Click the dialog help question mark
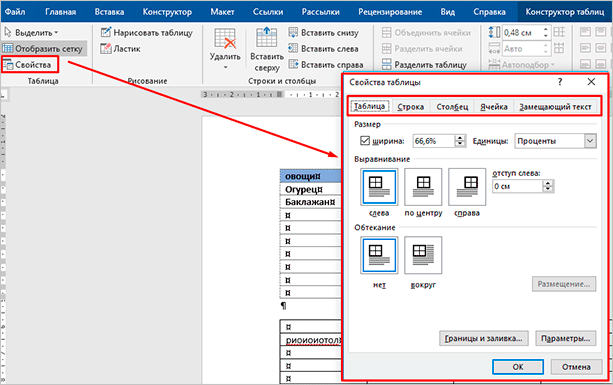The width and height of the screenshot is (613, 385). pos(560,82)
